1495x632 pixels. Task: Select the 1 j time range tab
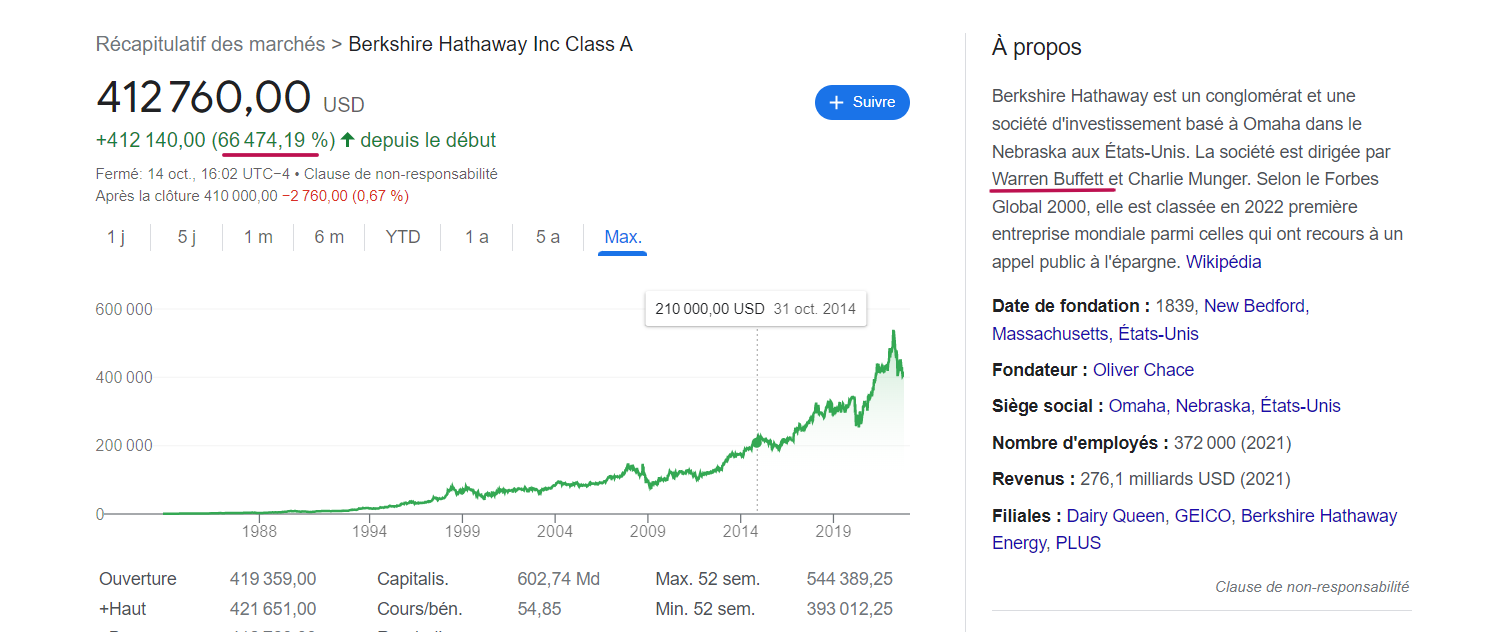(116, 237)
